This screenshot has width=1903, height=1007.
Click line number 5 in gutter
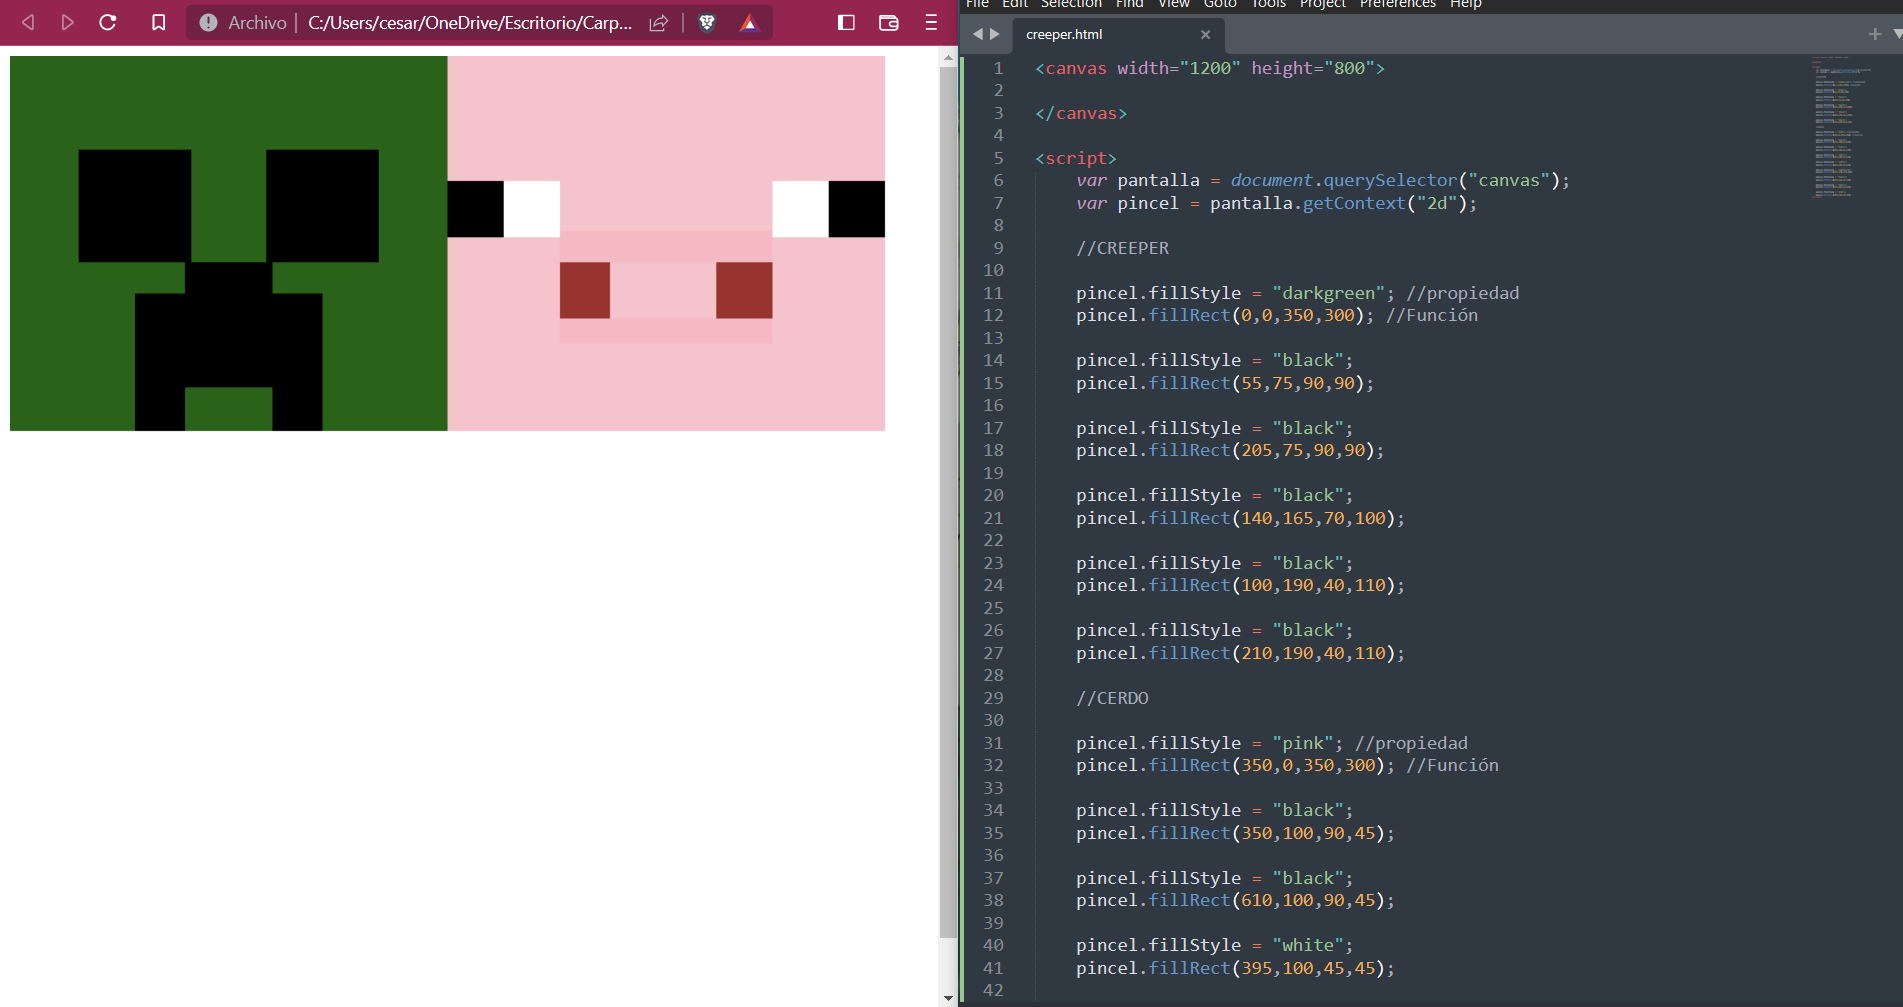(998, 158)
